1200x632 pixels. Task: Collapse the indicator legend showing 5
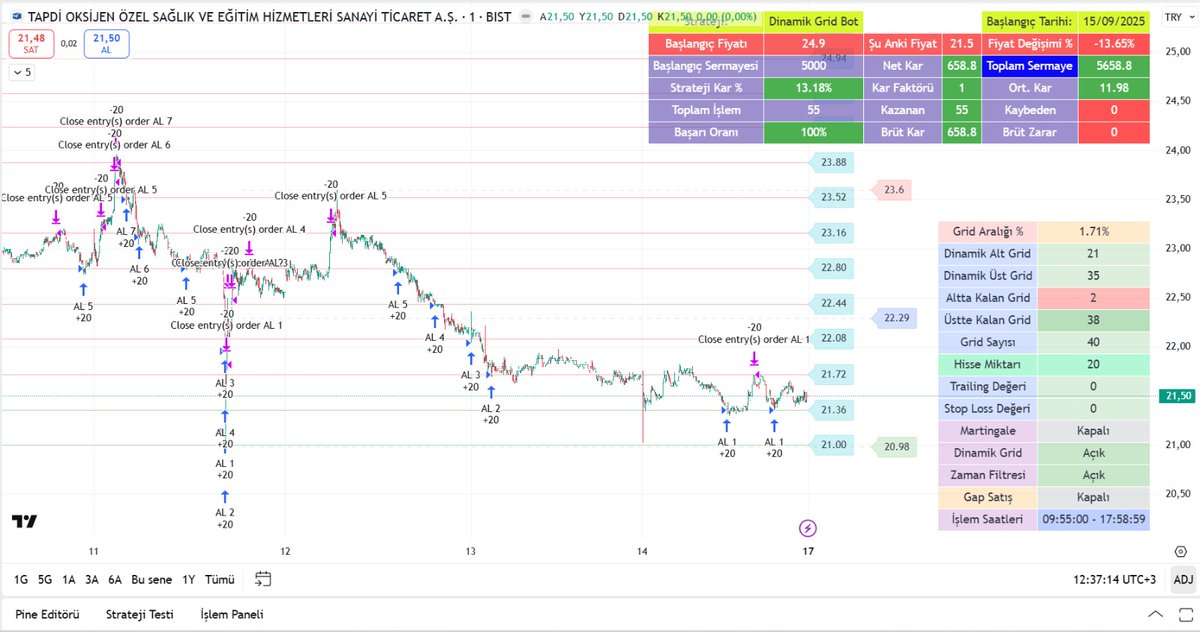(x=23, y=72)
